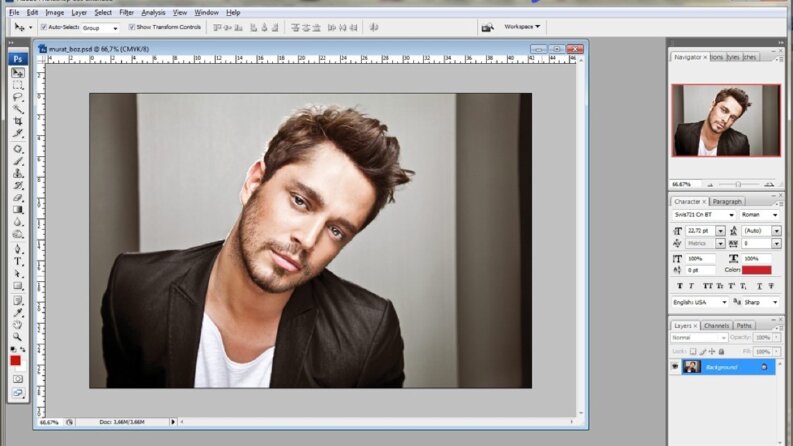793x446 pixels.
Task: Select the Path Selection tool
Action: [18, 274]
